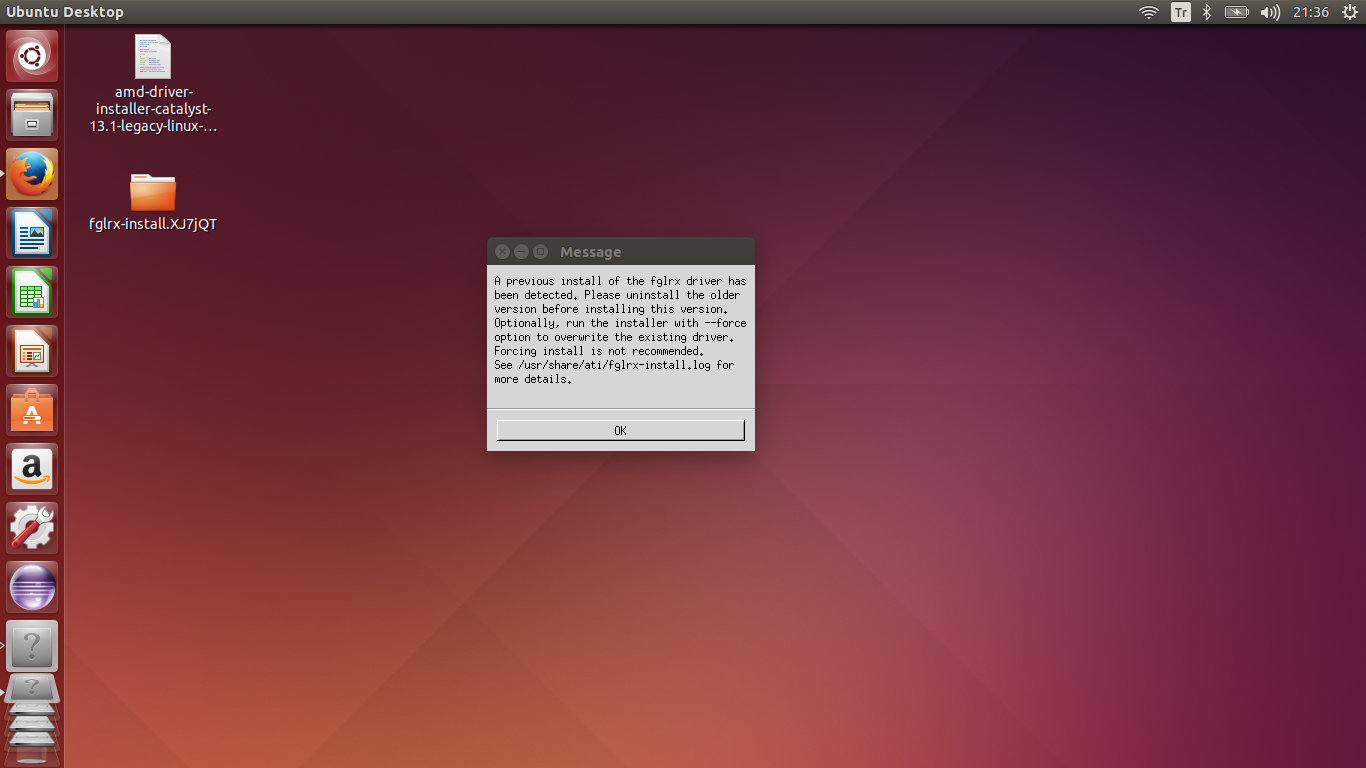Launch Ubuntu Software Center

point(32,410)
